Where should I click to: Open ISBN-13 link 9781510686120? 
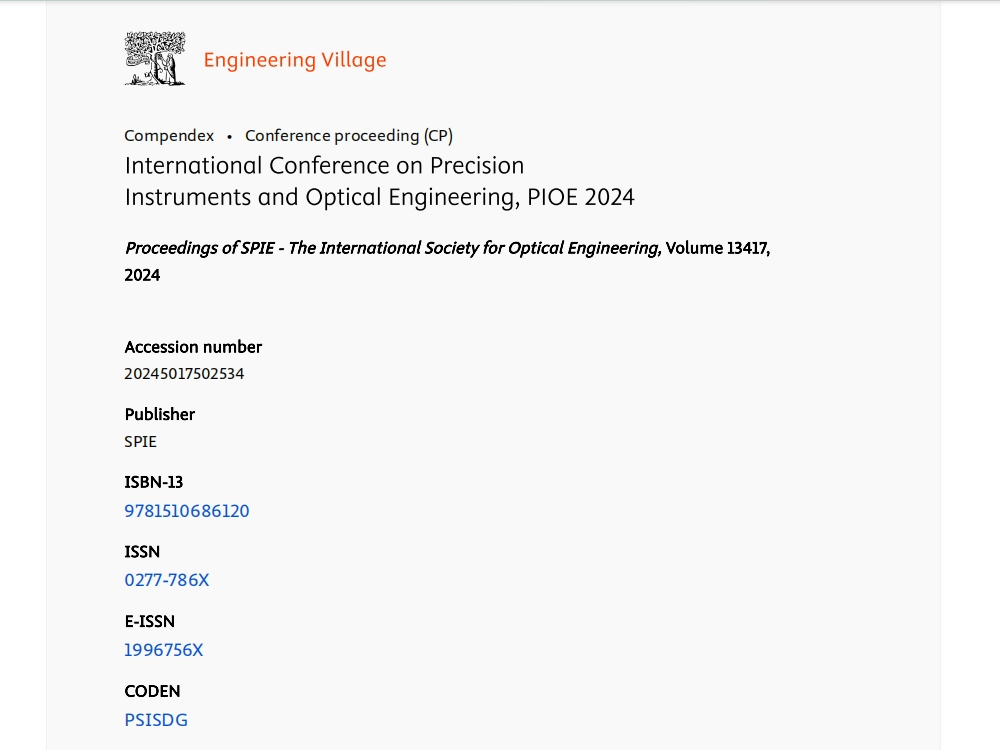(187, 511)
